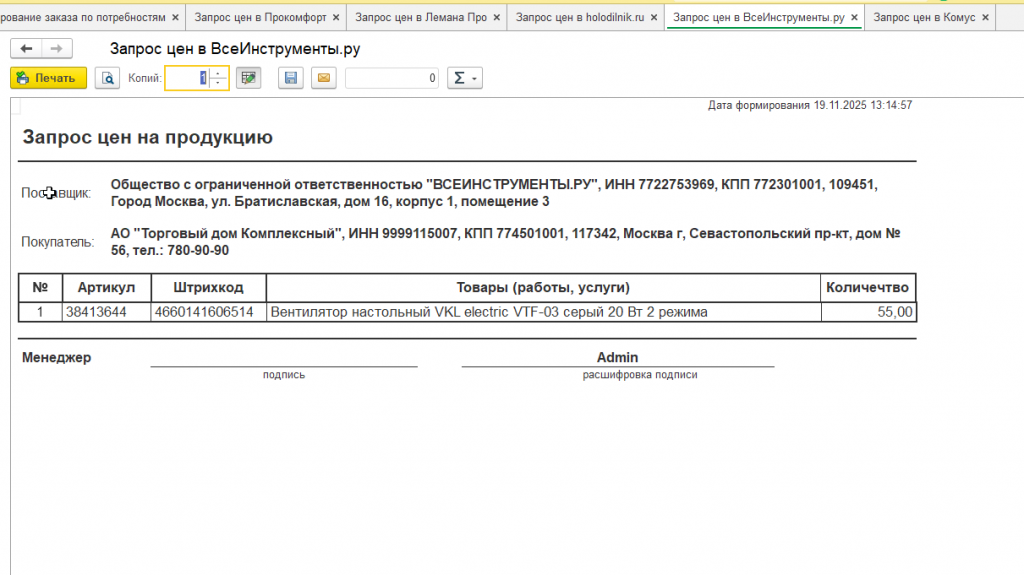Click the Покупатель label
This screenshot has height=575, width=1024.
pyautogui.click(x=57, y=242)
